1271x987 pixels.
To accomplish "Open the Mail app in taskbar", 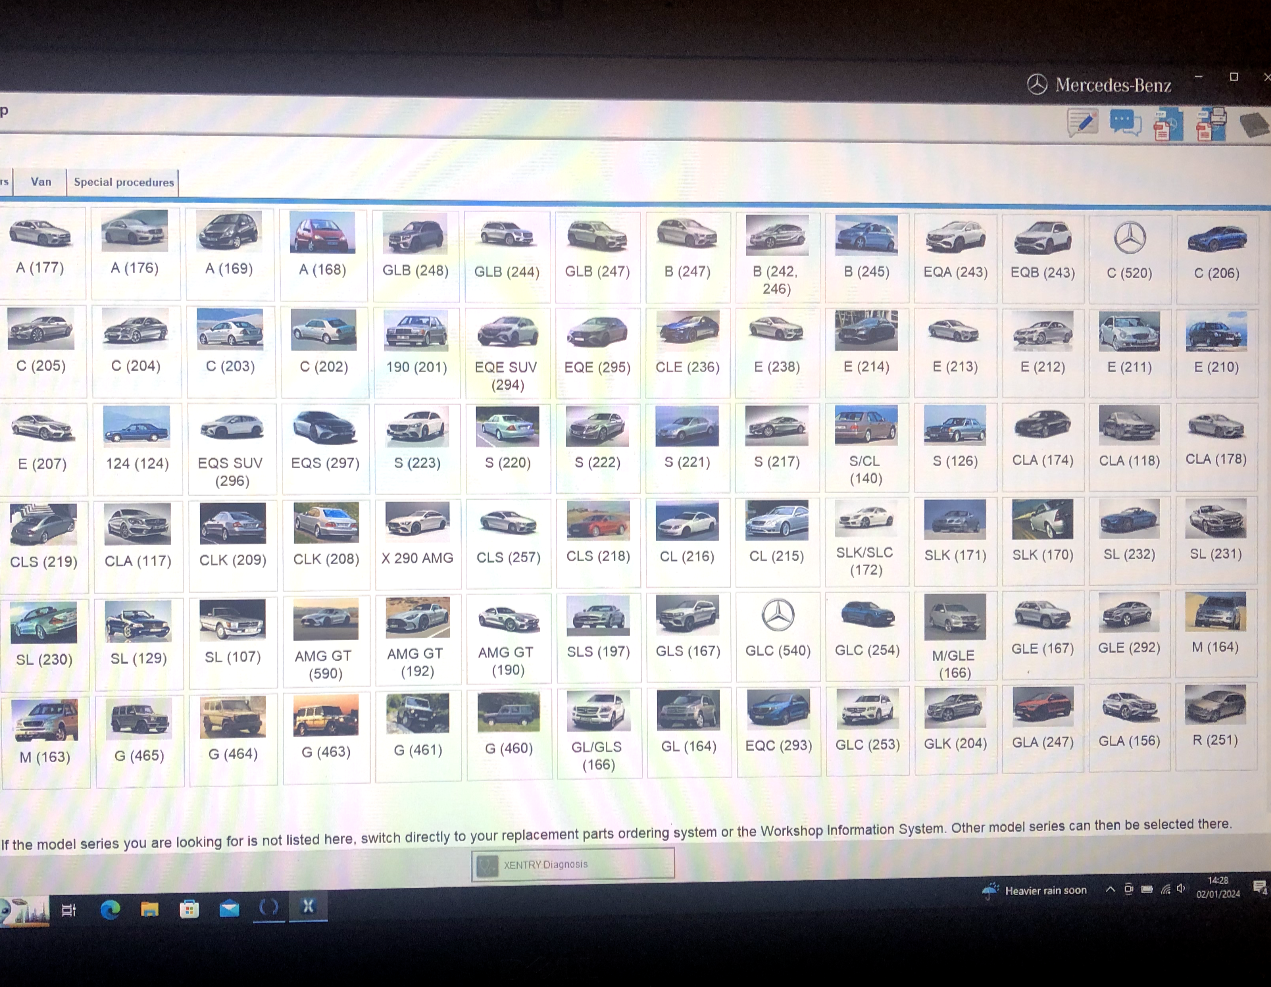I will (229, 909).
